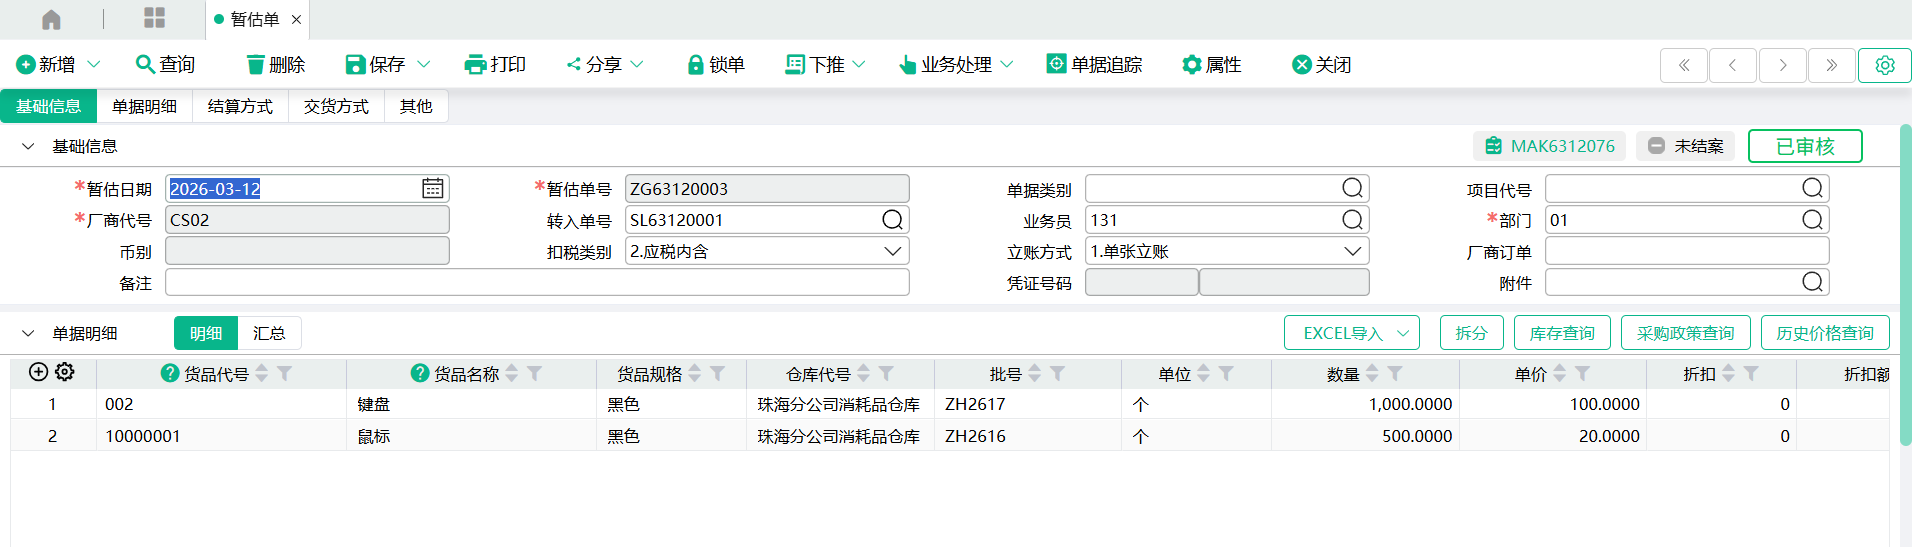The width and height of the screenshot is (1912, 547).
Task: Open the app grid icon
Action: click(x=154, y=18)
